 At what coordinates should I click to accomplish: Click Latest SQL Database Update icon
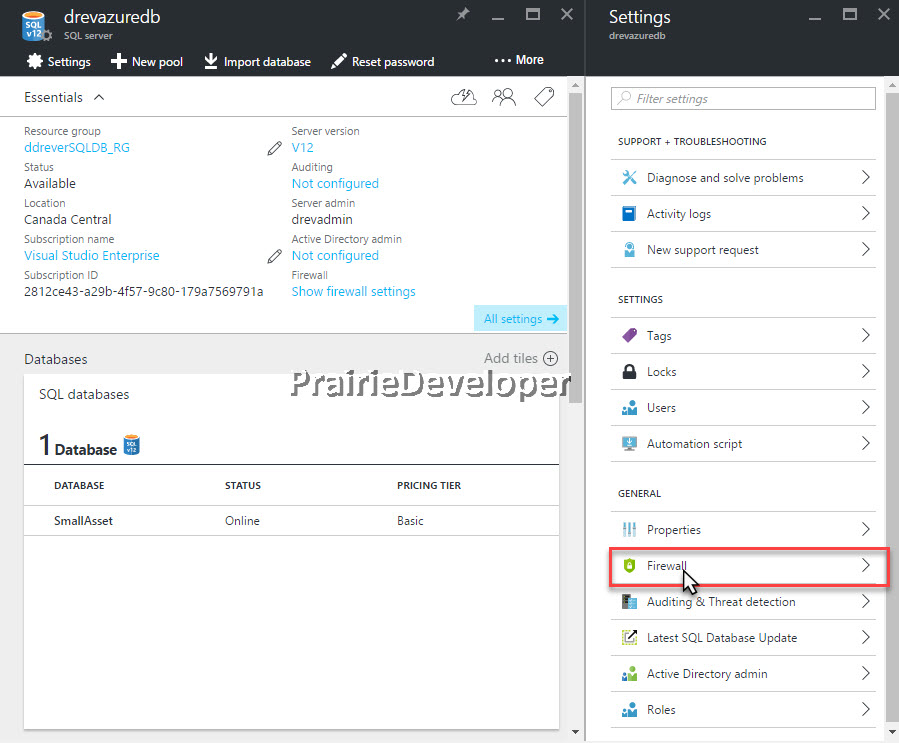pyautogui.click(x=630, y=638)
